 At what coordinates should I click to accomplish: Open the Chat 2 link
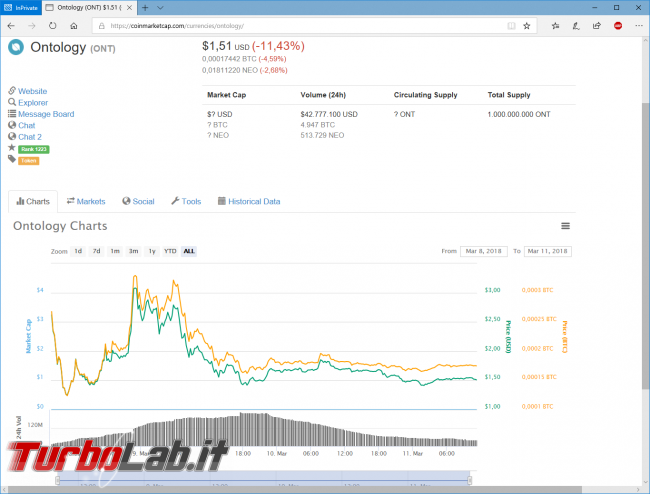pos(30,137)
